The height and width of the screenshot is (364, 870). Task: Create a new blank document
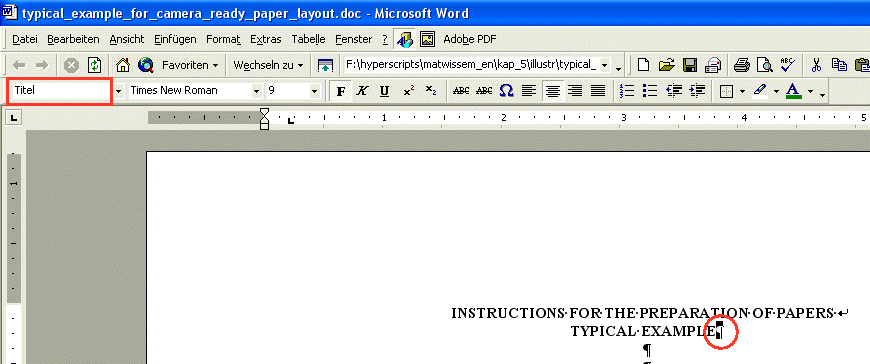coord(643,65)
